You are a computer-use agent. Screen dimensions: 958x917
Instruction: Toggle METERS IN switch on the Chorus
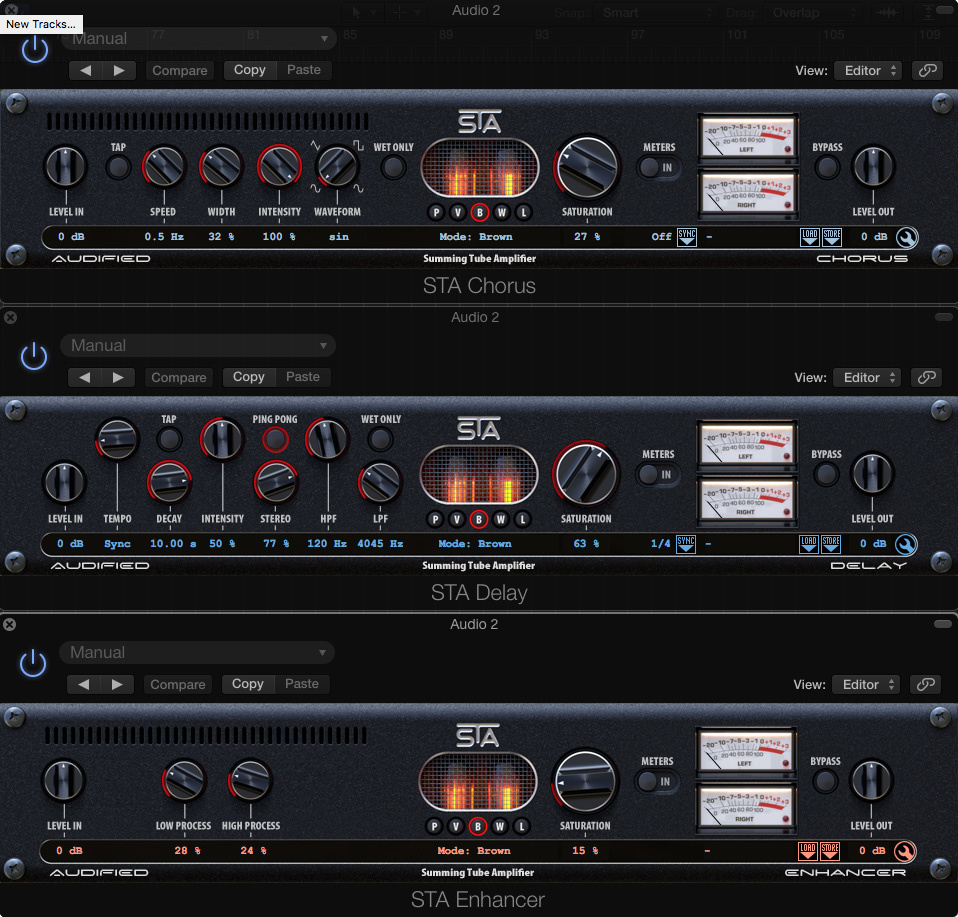click(659, 167)
